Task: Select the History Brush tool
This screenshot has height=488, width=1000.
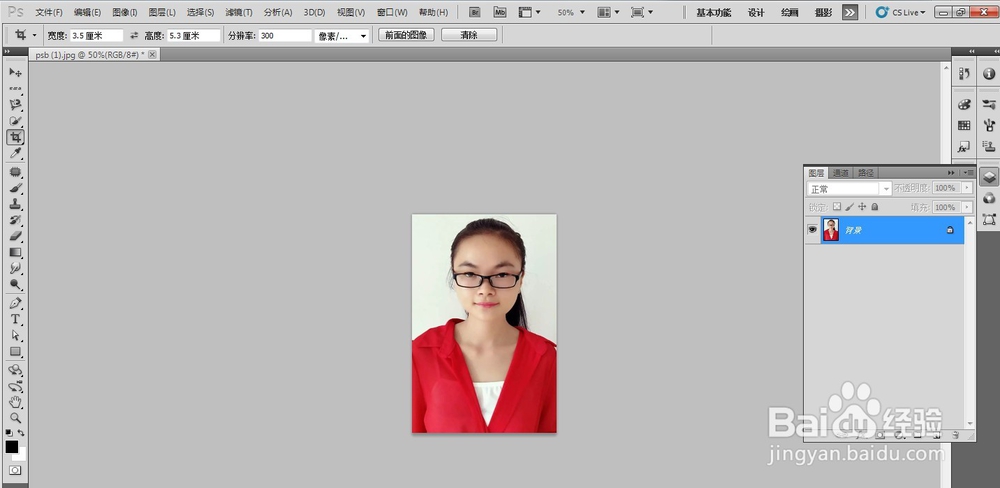Action: tap(15, 220)
